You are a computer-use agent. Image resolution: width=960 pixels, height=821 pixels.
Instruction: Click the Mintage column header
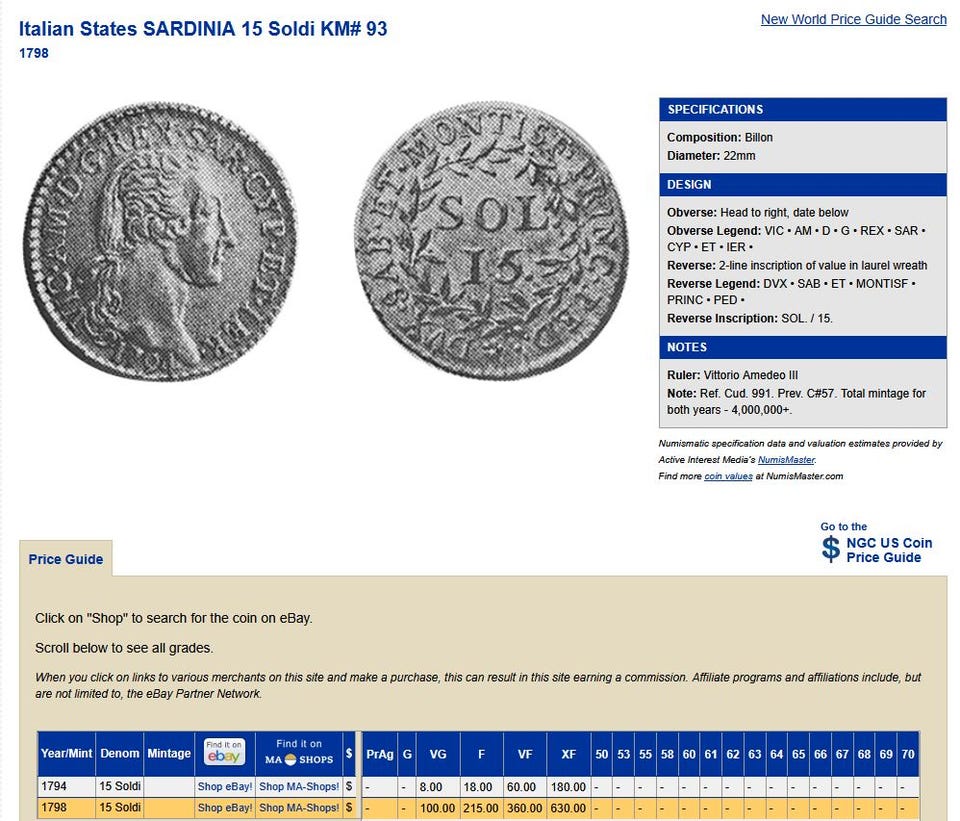(169, 754)
